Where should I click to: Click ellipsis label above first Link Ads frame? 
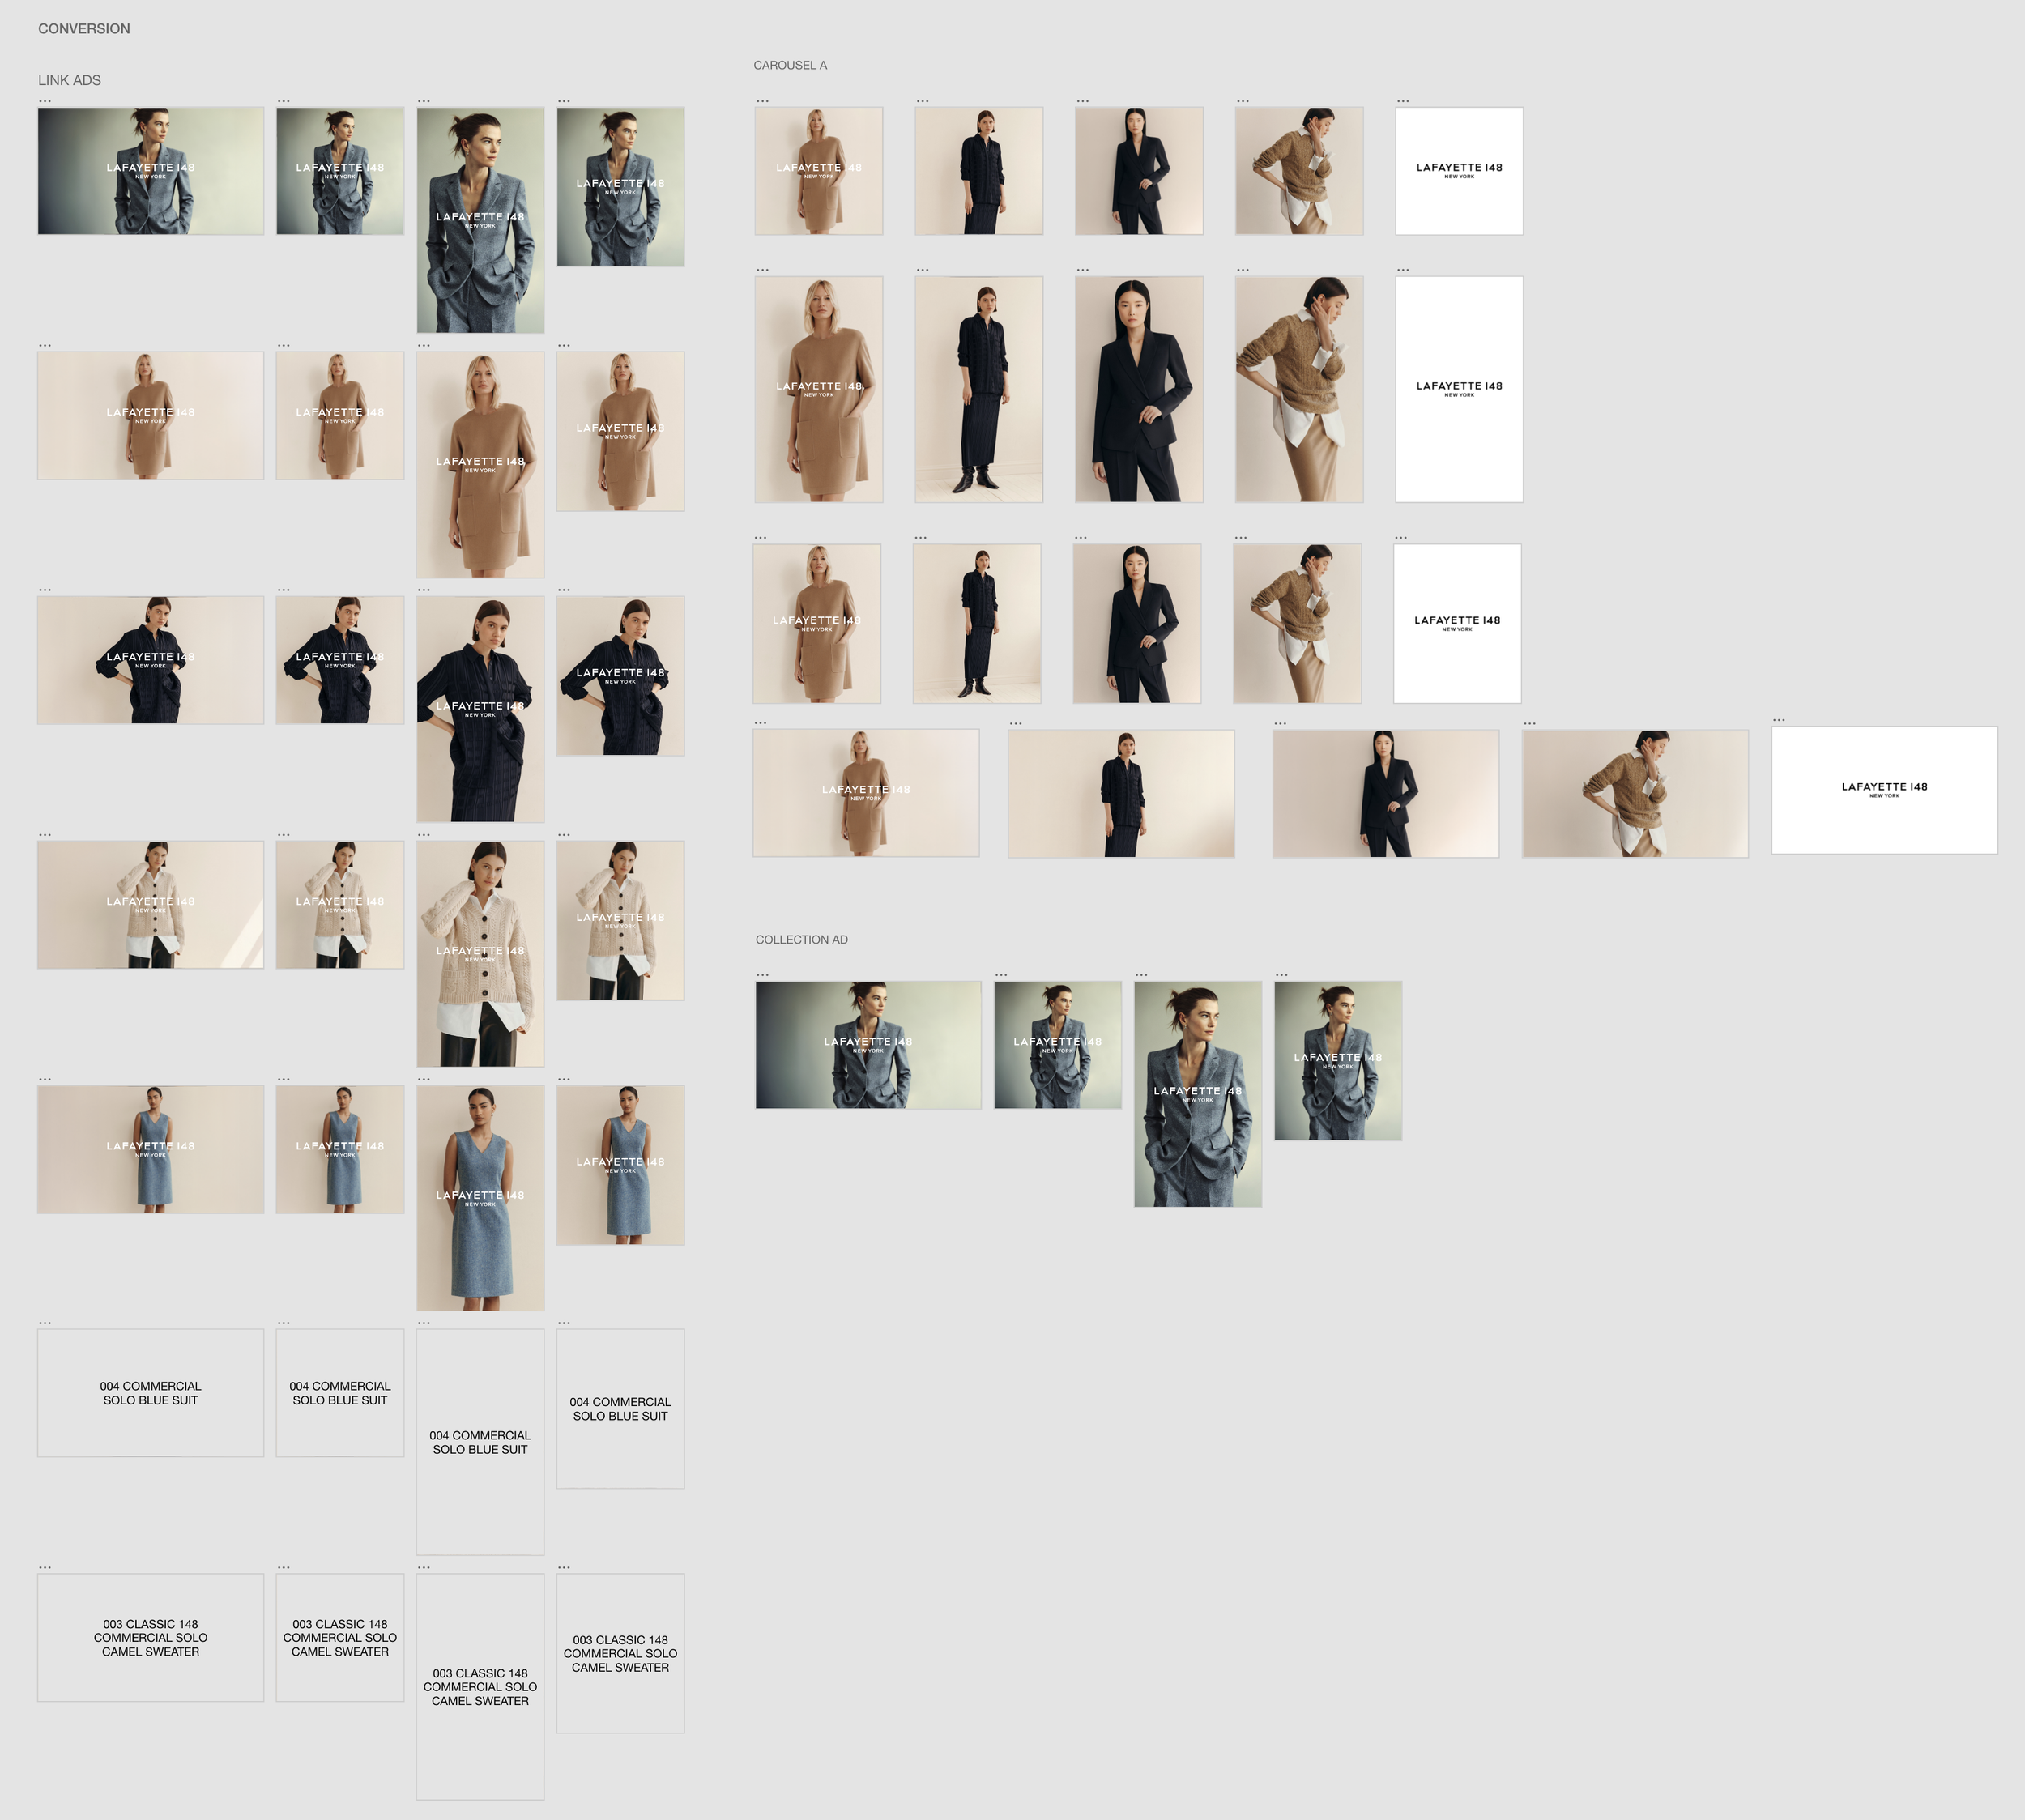click(45, 101)
